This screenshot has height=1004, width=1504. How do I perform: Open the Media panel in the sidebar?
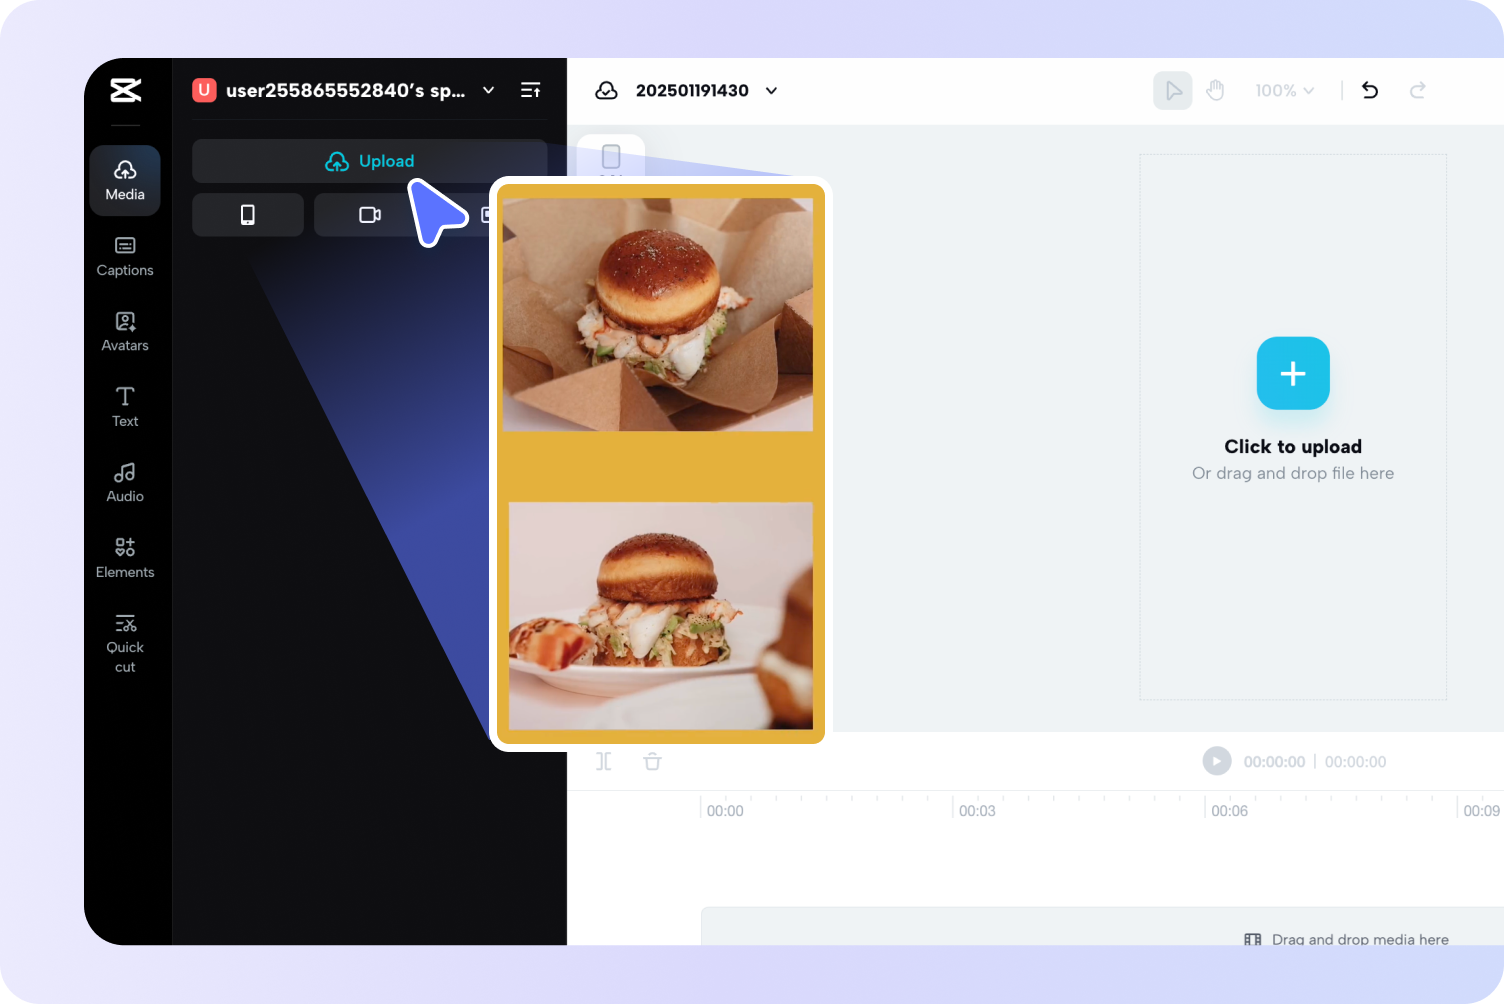click(x=124, y=180)
